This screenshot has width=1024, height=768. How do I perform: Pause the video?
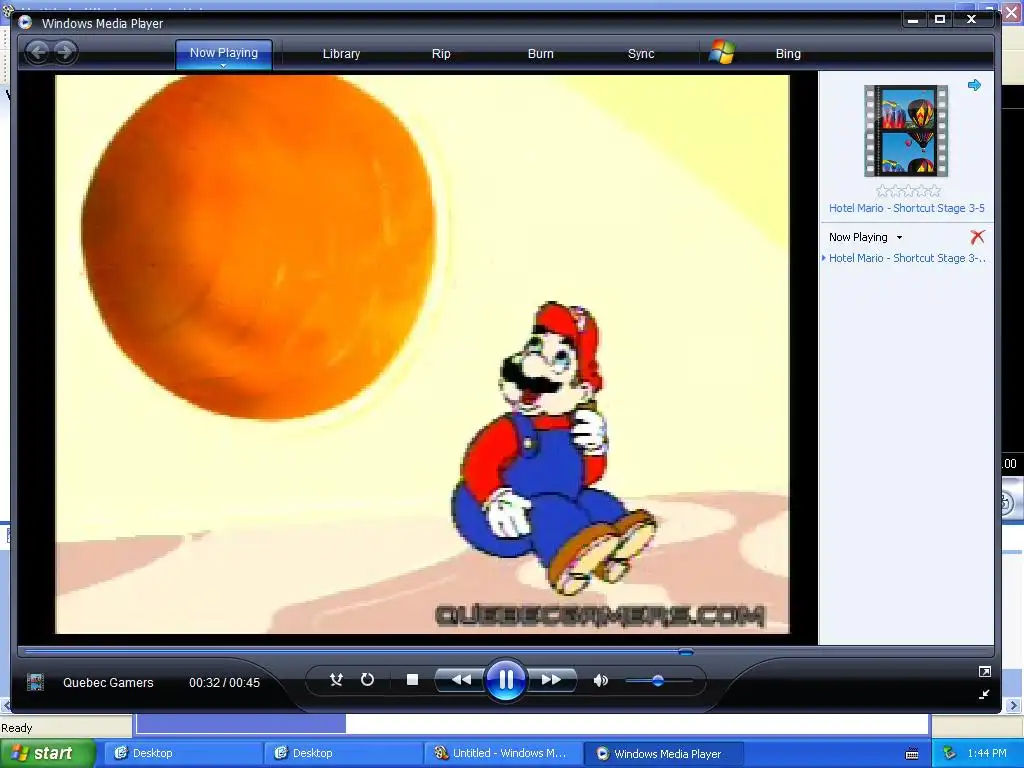(x=505, y=680)
